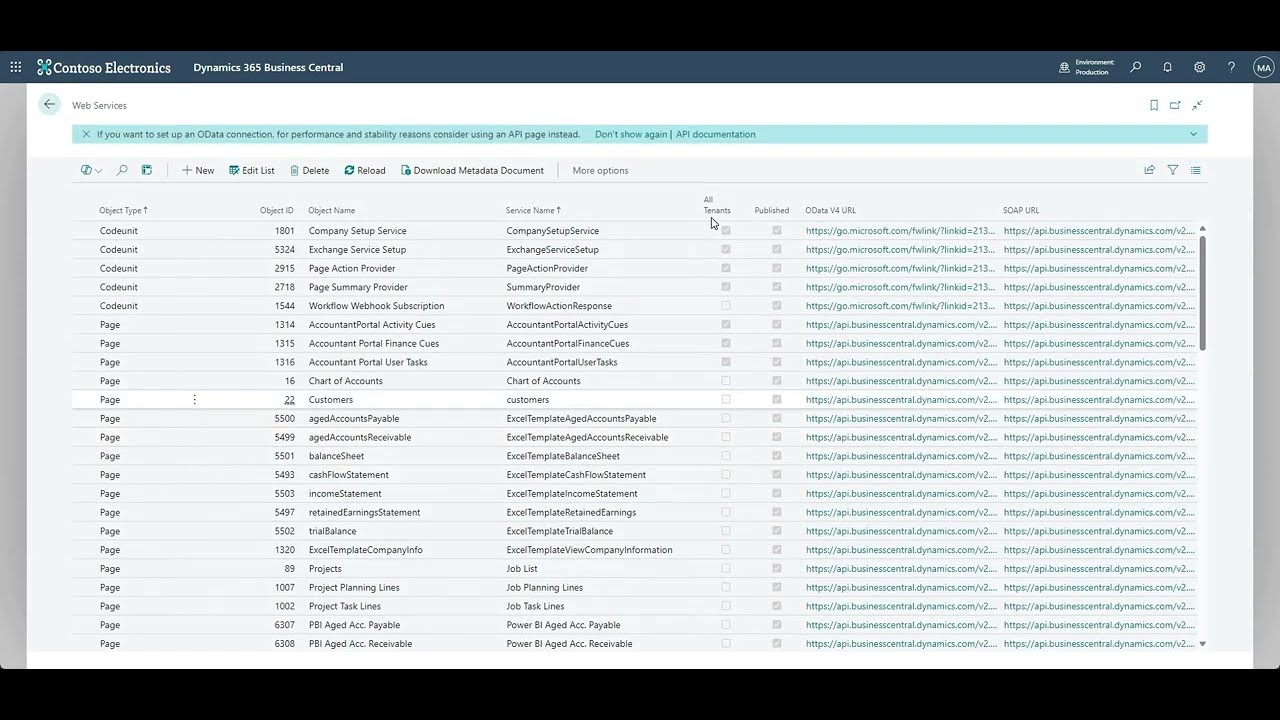Screen dimensions: 1280x720
Task: Expand the notification bar chevron
Action: point(1193,134)
